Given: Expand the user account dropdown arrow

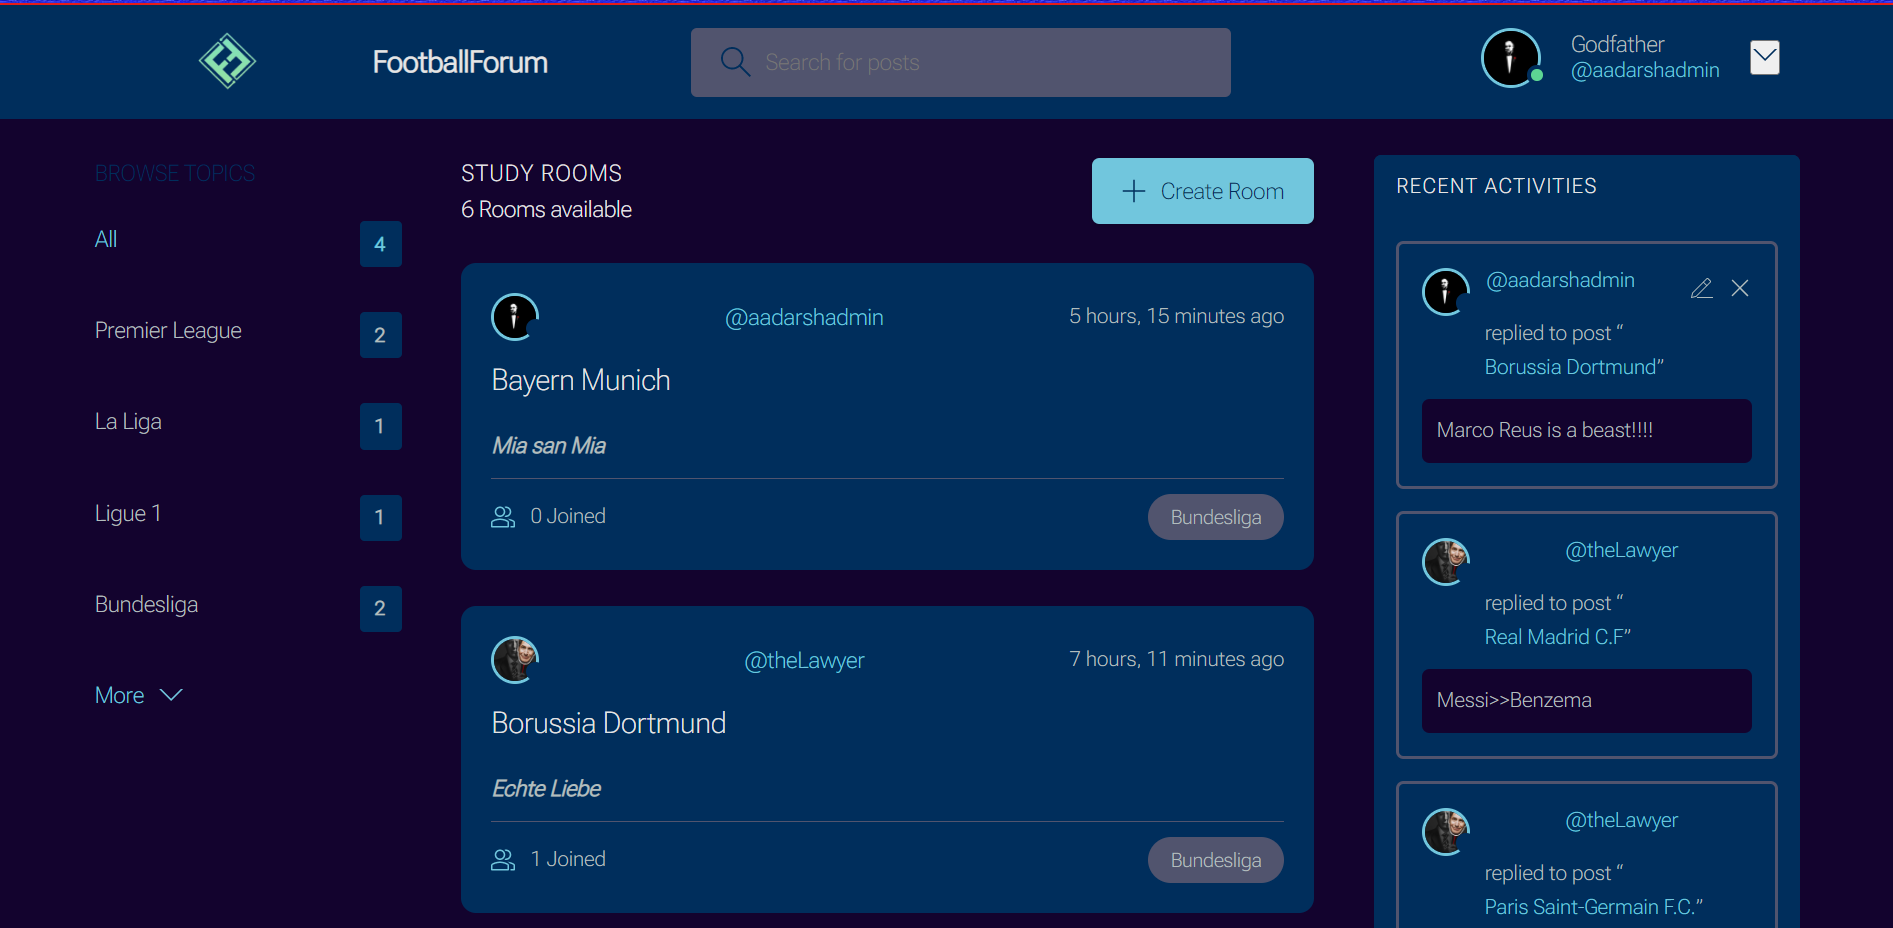Looking at the screenshot, I should coord(1765,58).
